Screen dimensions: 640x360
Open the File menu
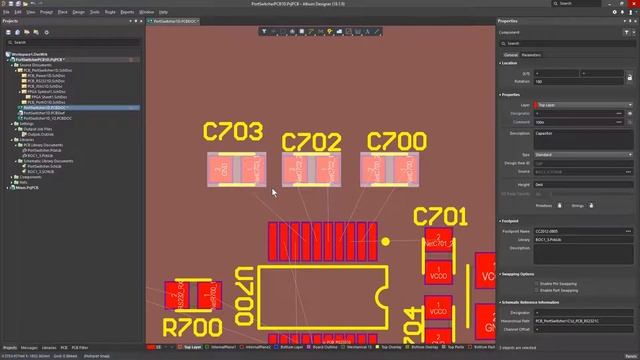pyautogui.click(x=6, y=12)
